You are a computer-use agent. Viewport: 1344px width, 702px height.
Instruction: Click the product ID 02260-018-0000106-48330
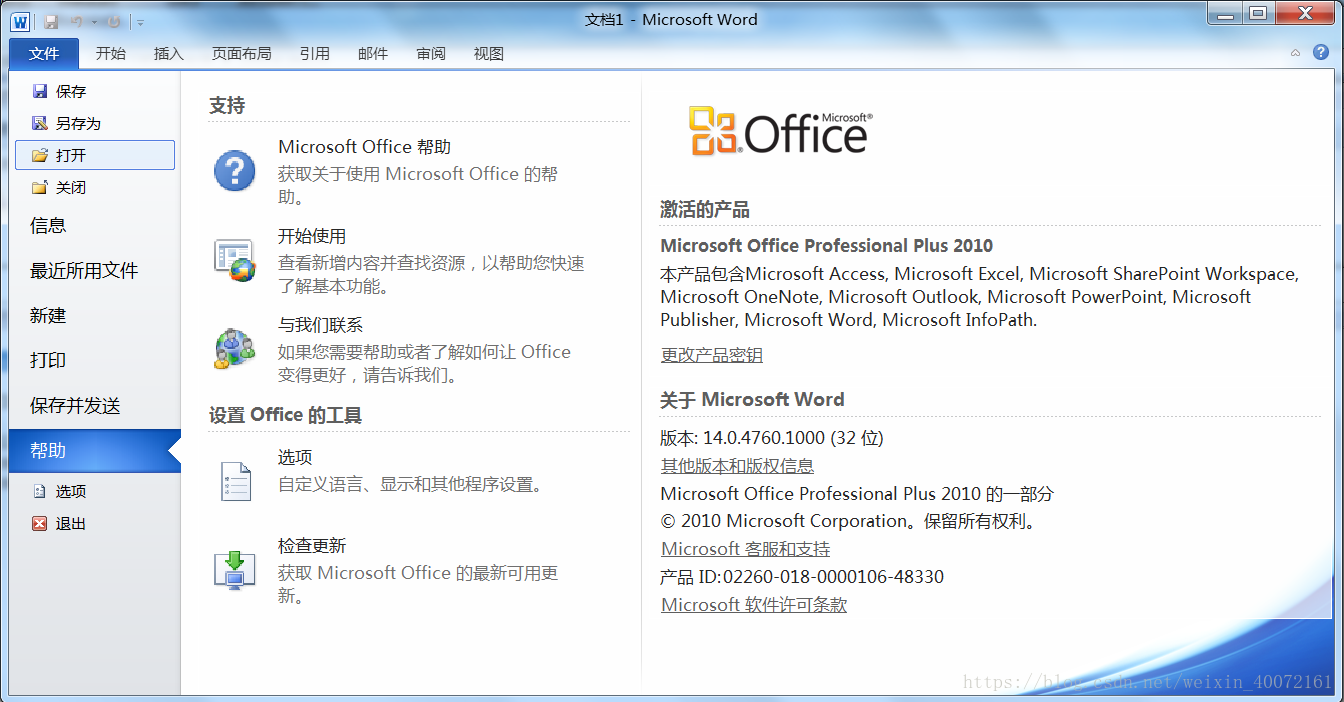pos(833,577)
